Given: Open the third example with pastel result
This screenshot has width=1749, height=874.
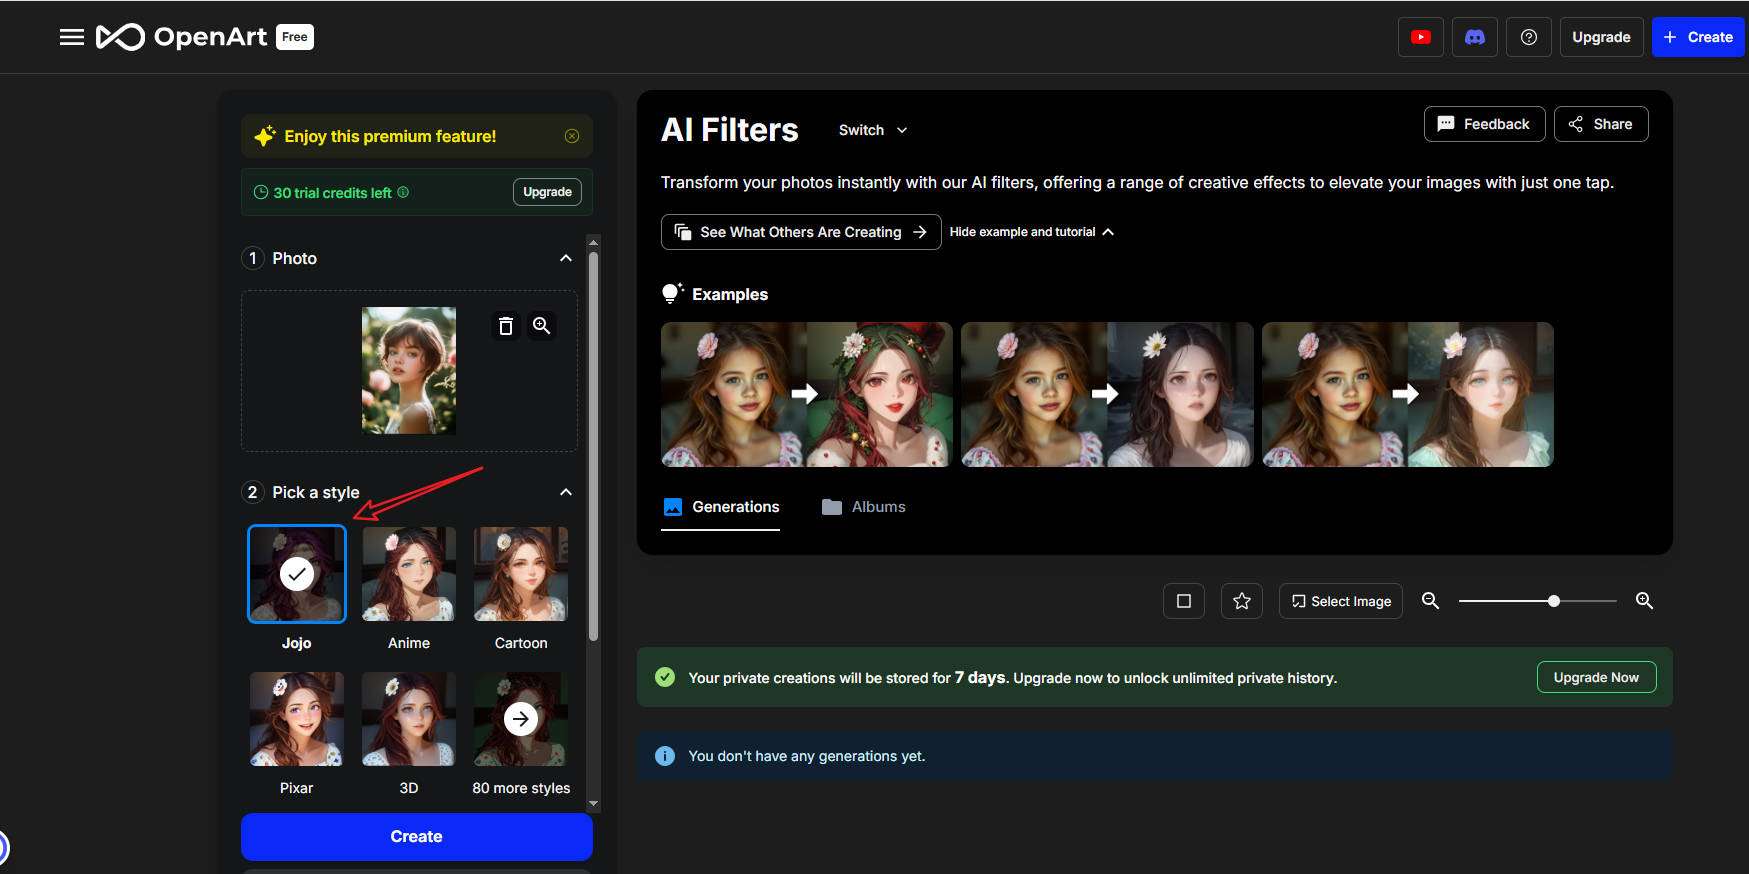Looking at the screenshot, I should (x=1408, y=394).
